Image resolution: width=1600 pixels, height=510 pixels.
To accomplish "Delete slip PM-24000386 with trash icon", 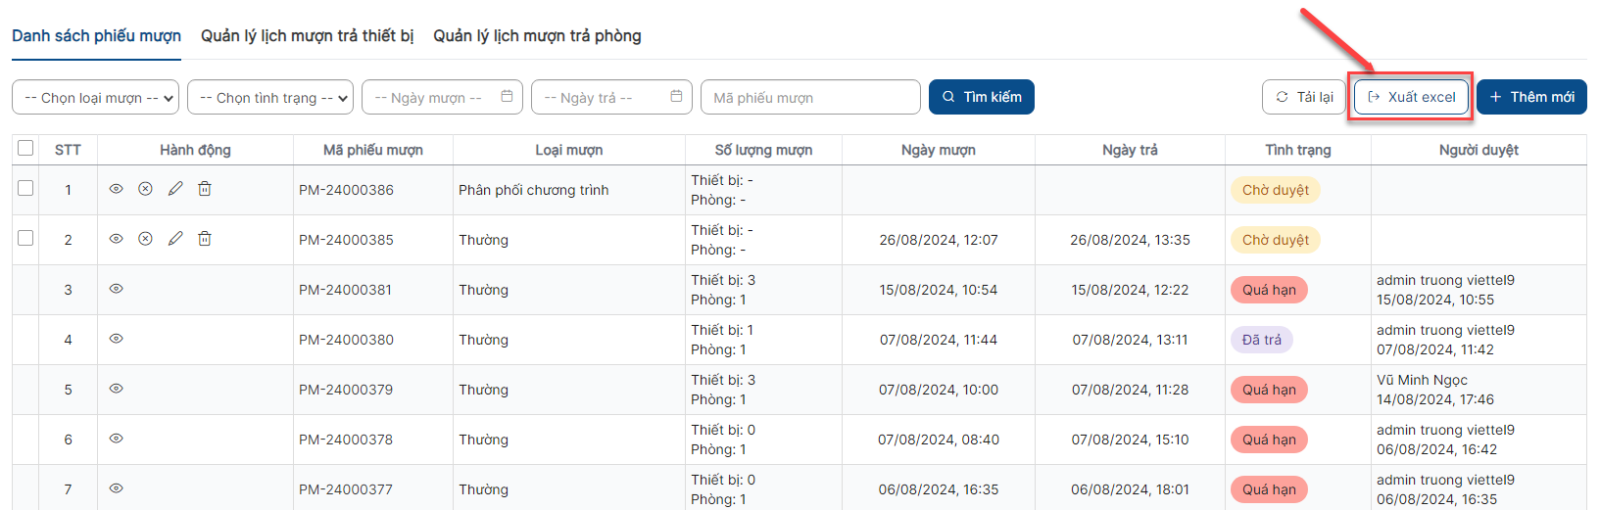I will point(204,189).
